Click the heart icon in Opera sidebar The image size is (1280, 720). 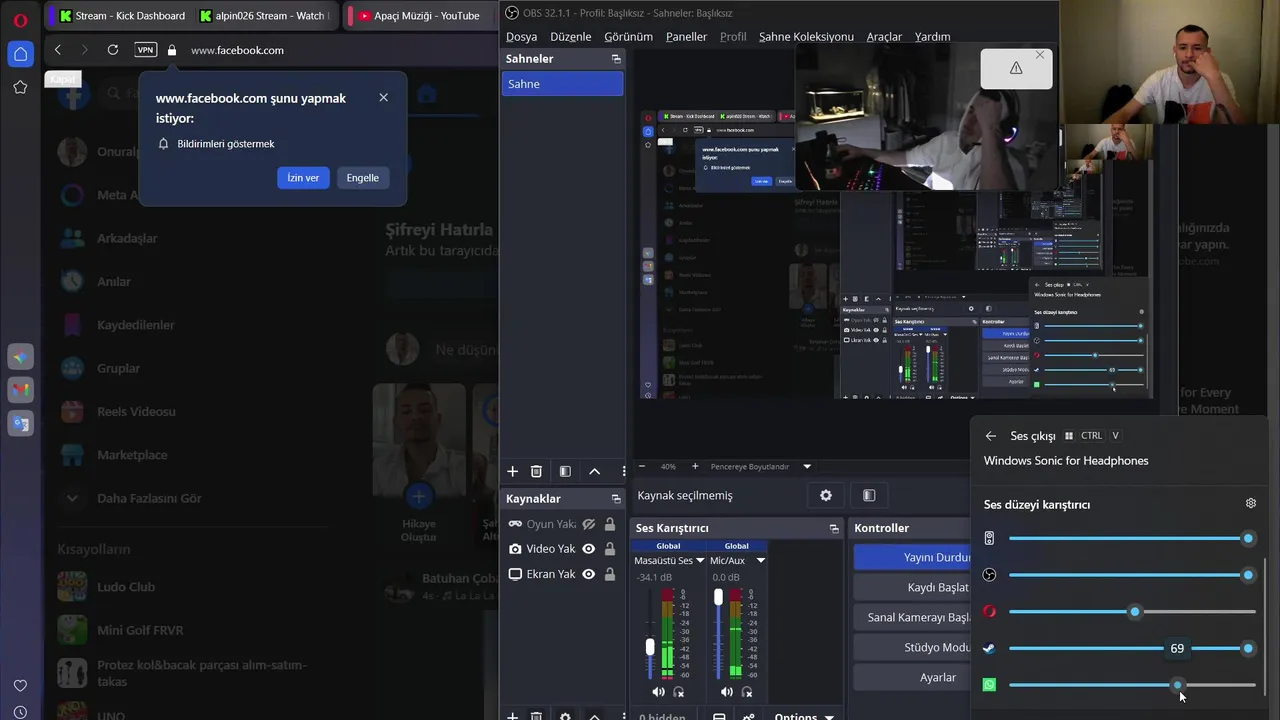(20, 686)
